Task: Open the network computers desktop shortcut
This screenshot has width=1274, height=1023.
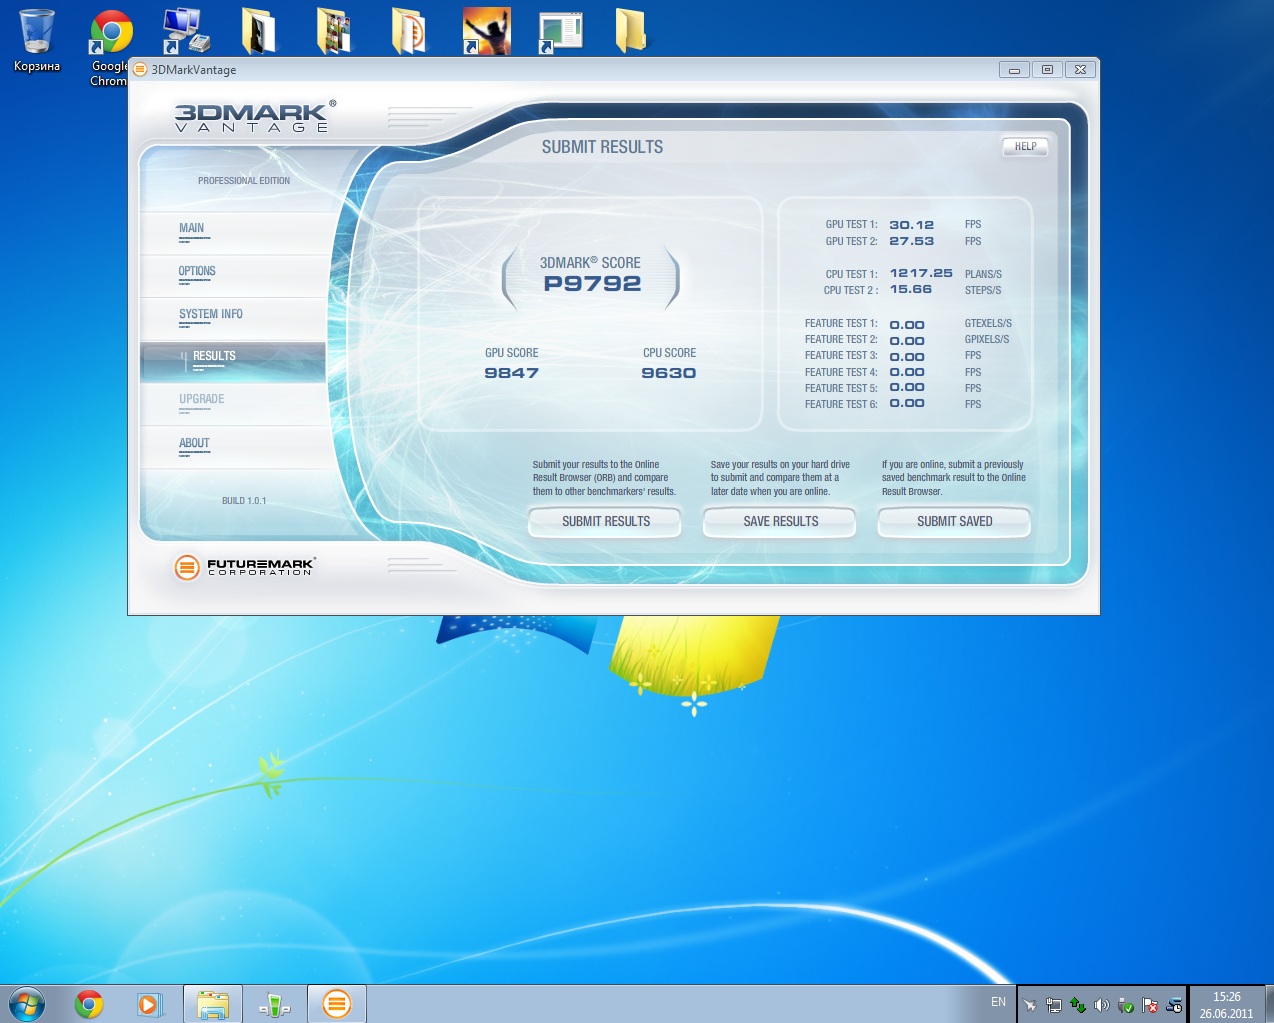Action: coord(185,31)
